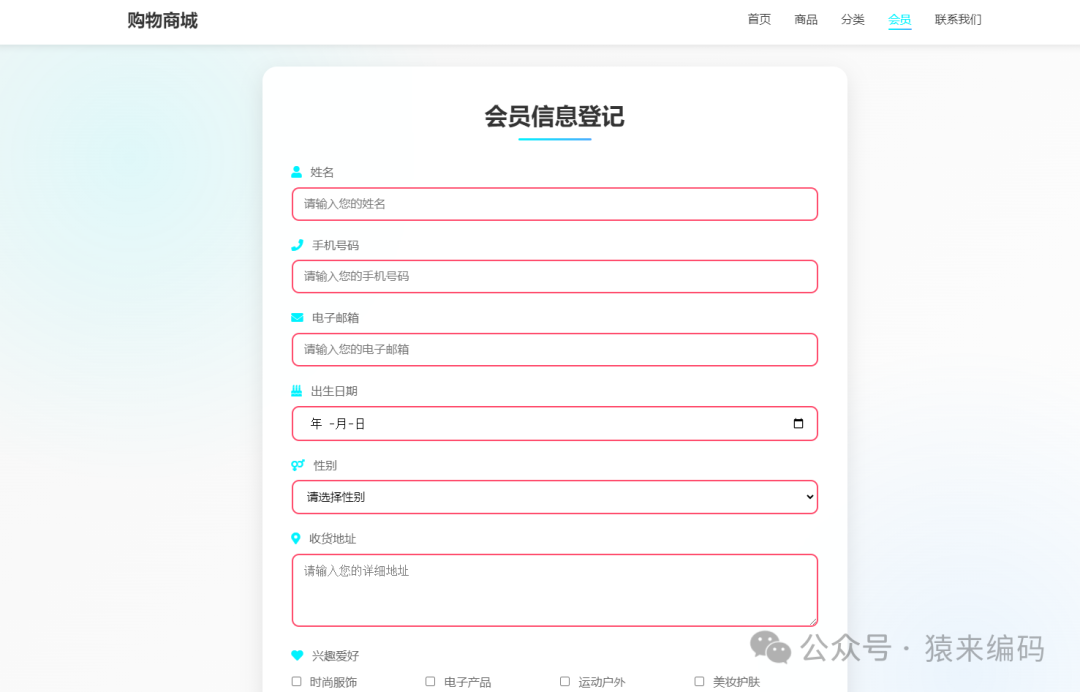Check the 时尚服饰 checkbox
Viewport: 1080px width, 692px height.
(296, 682)
